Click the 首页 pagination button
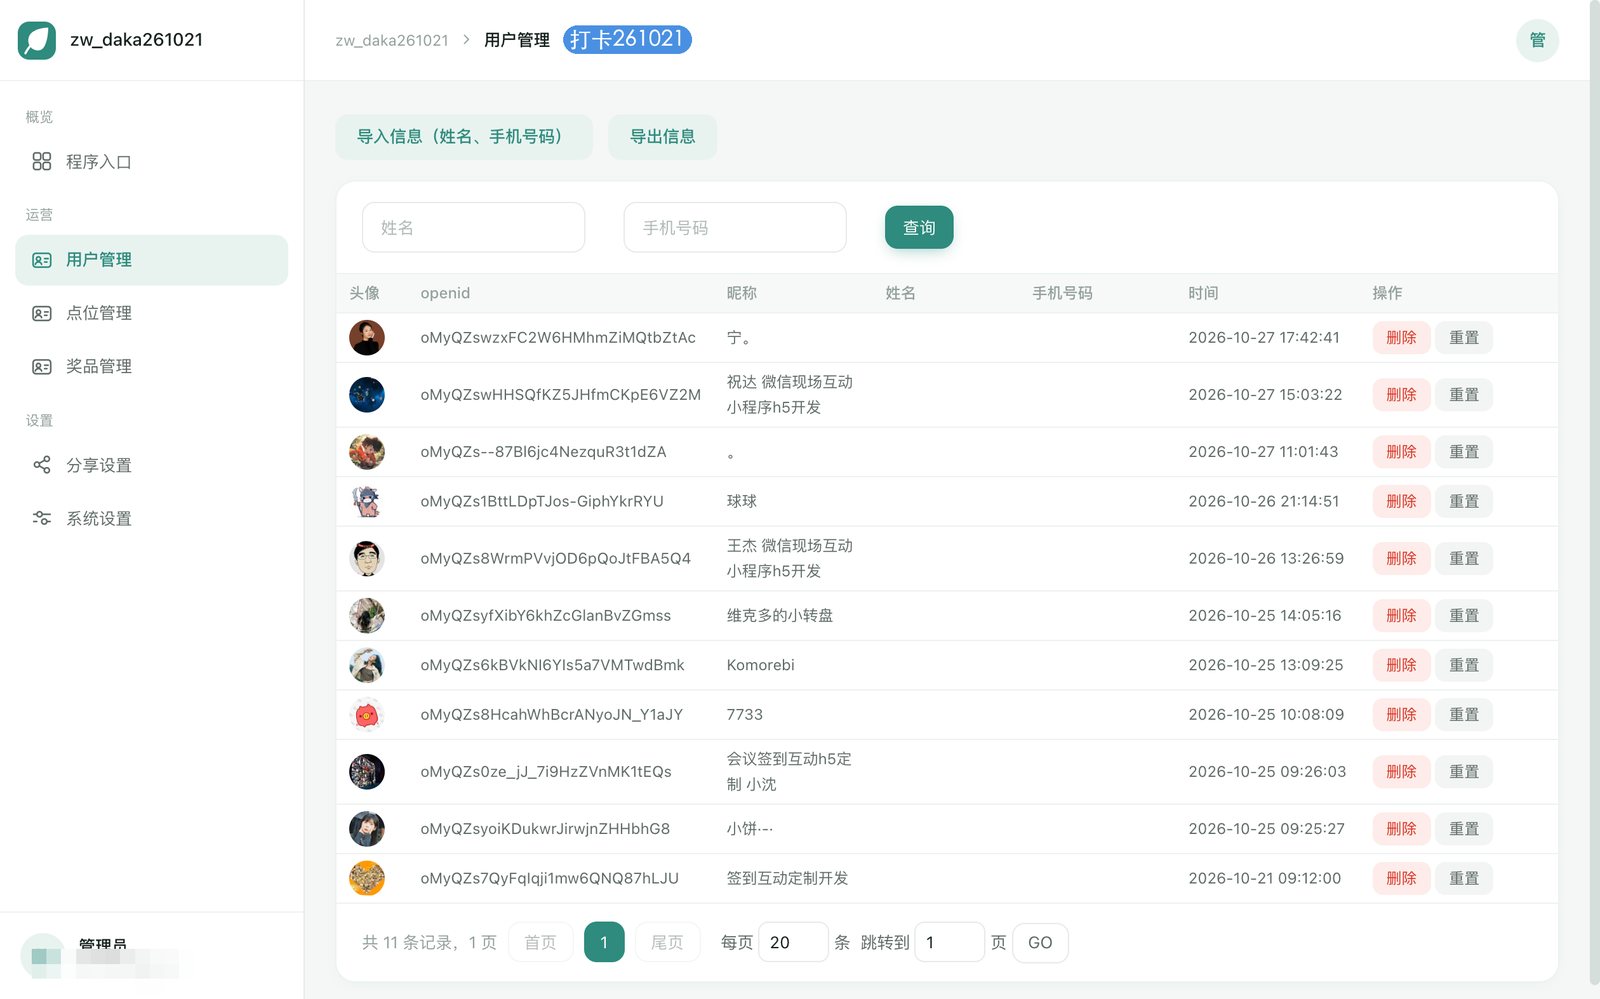Image resolution: width=1600 pixels, height=999 pixels. [540, 942]
